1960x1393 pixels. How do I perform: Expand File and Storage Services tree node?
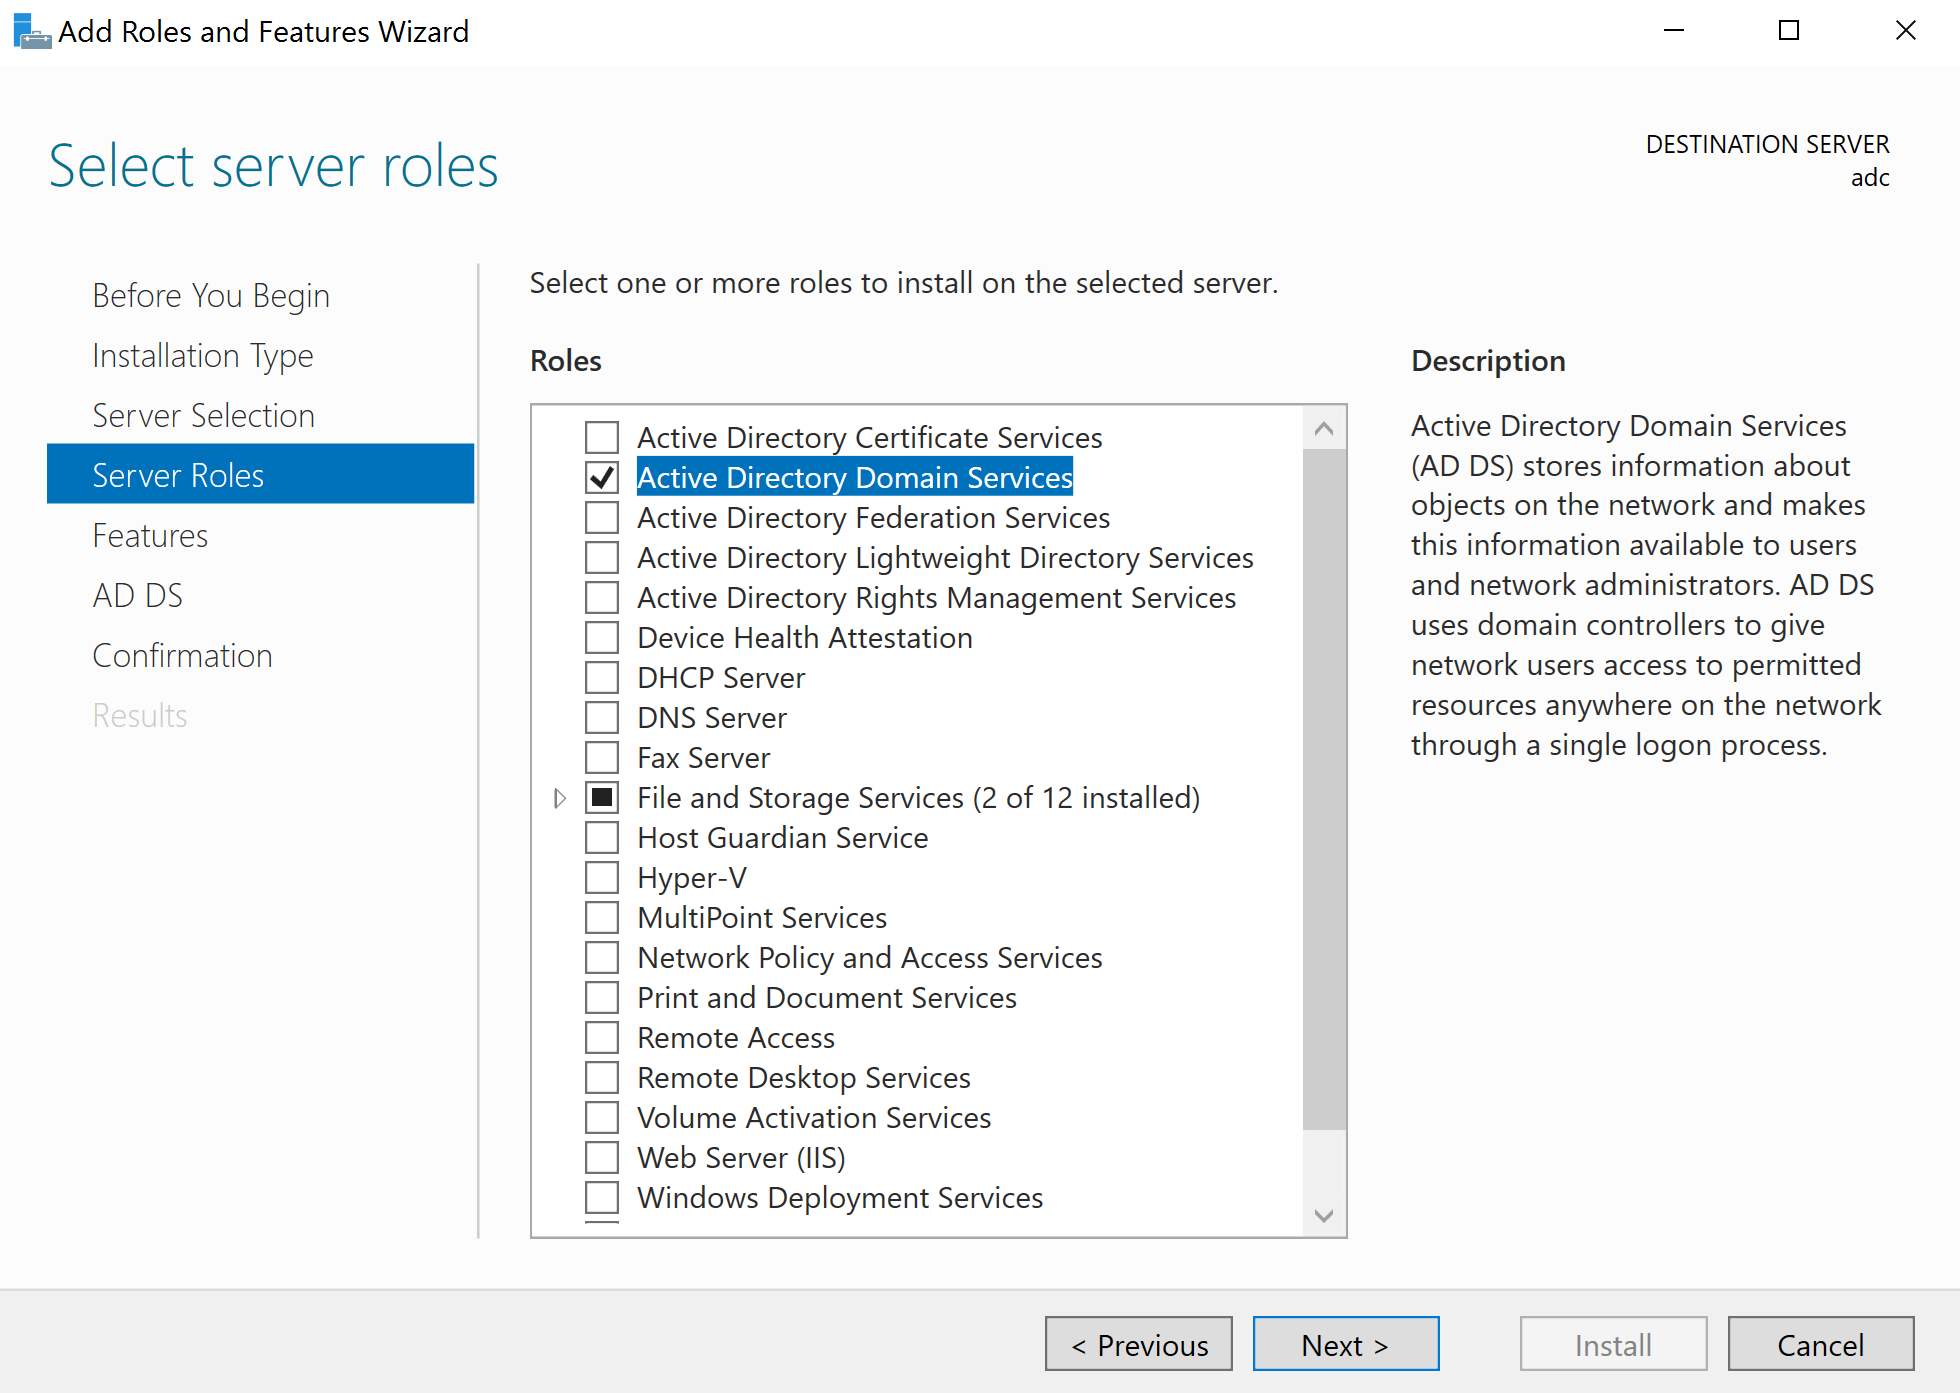tap(560, 798)
